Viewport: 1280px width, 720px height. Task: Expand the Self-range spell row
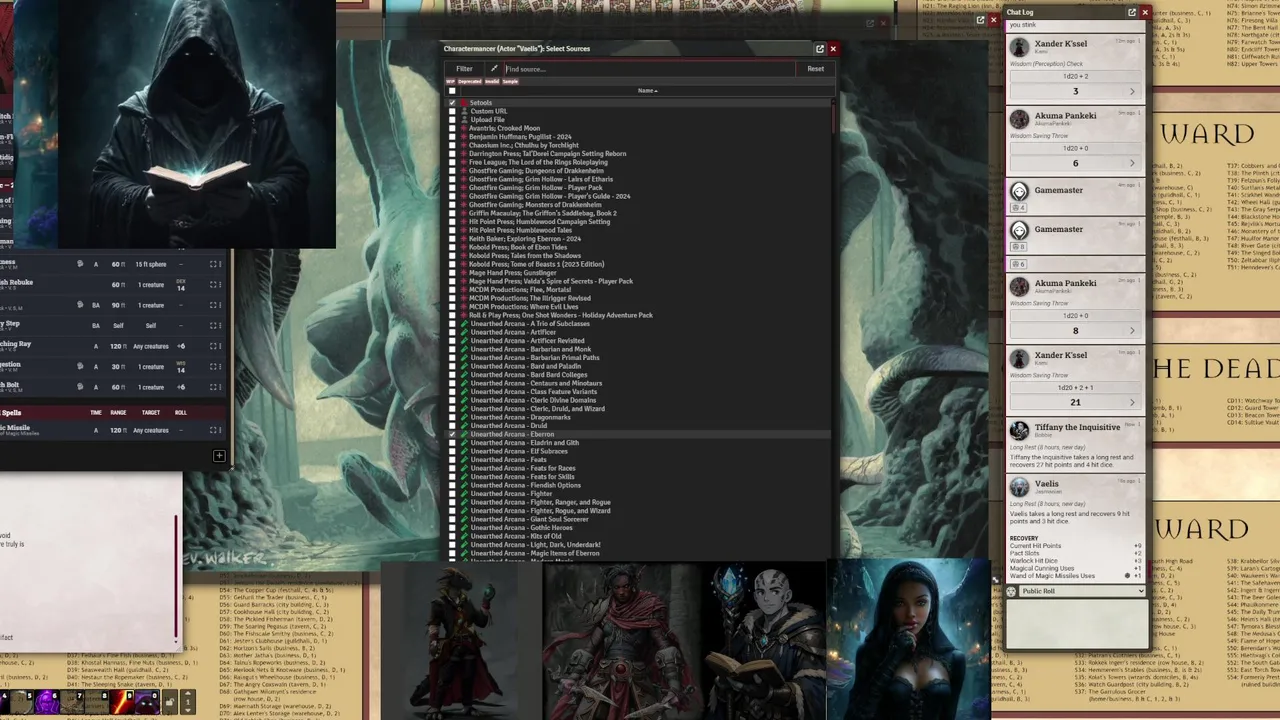click(211, 325)
